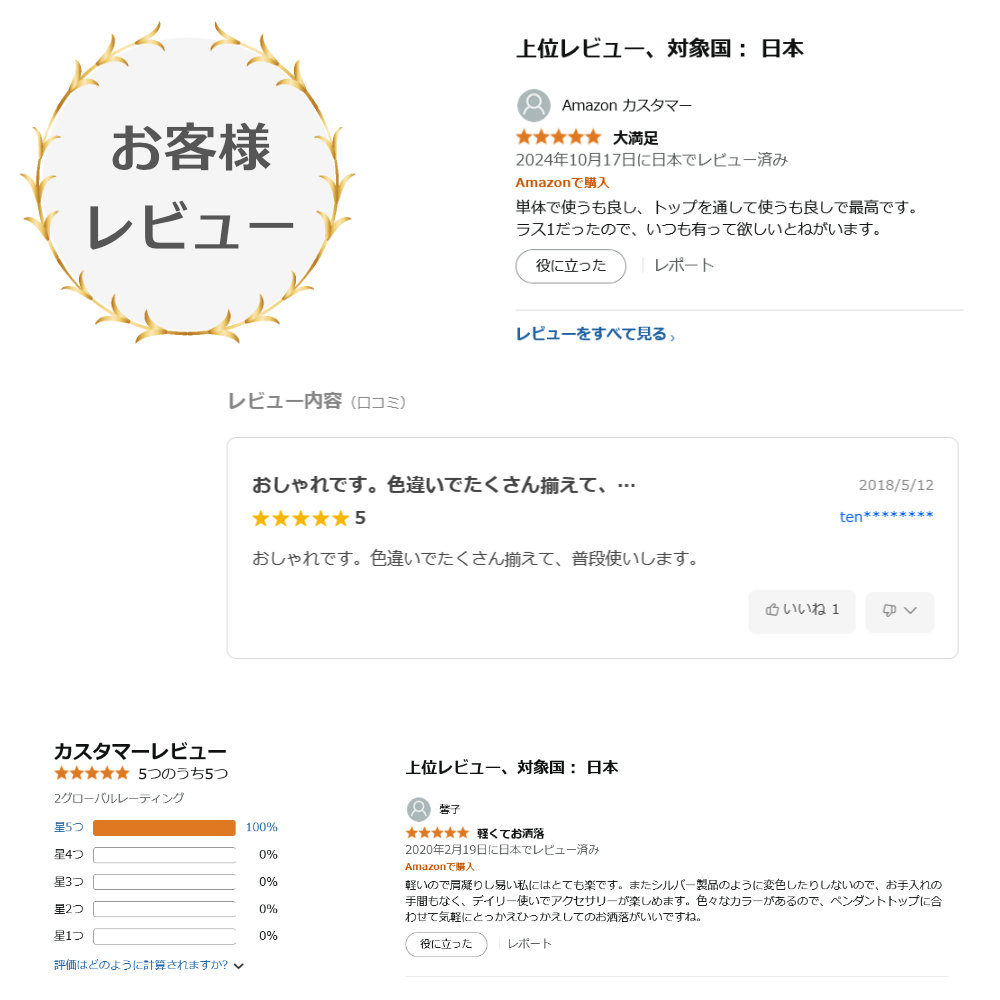Open レビューをすべて見る link
The height and width of the screenshot is (1000, 1000).
(595, 334)
